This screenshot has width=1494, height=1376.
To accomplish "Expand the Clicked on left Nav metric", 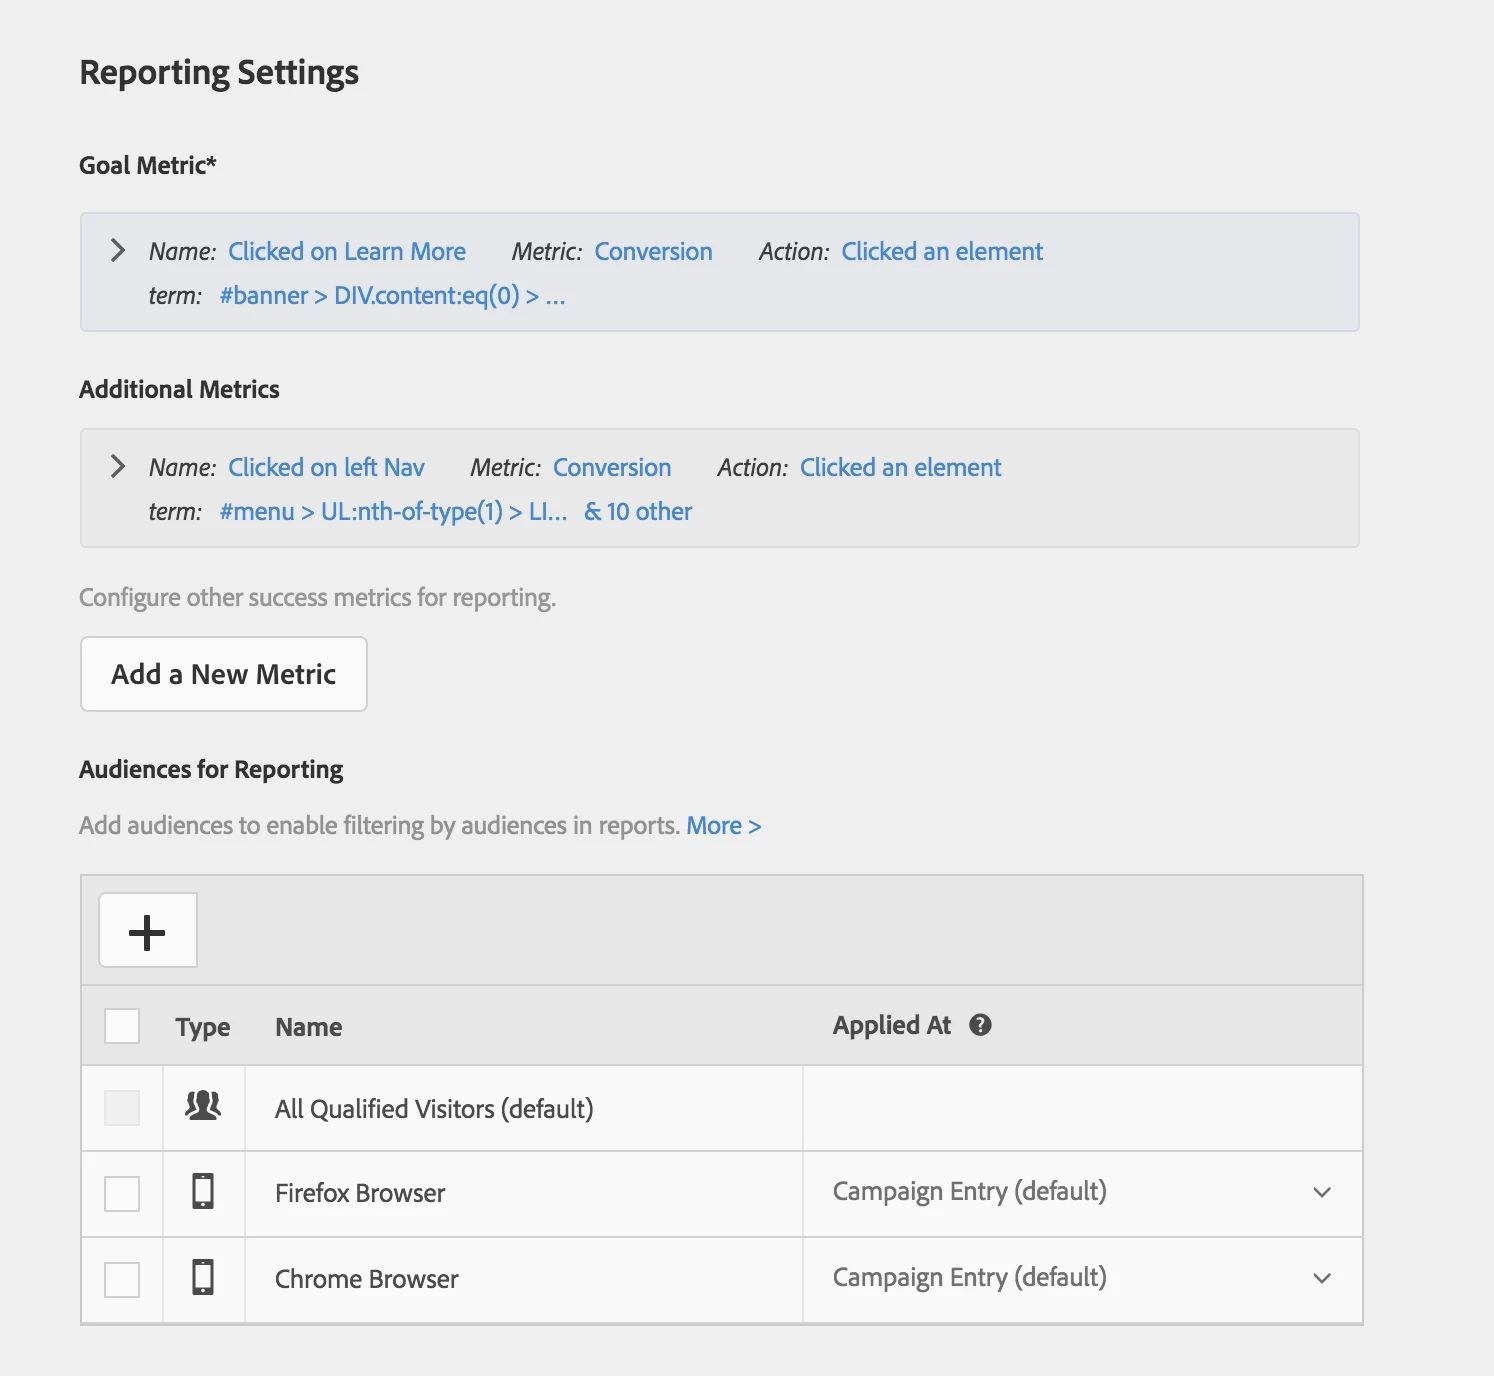I will (118, 466).
